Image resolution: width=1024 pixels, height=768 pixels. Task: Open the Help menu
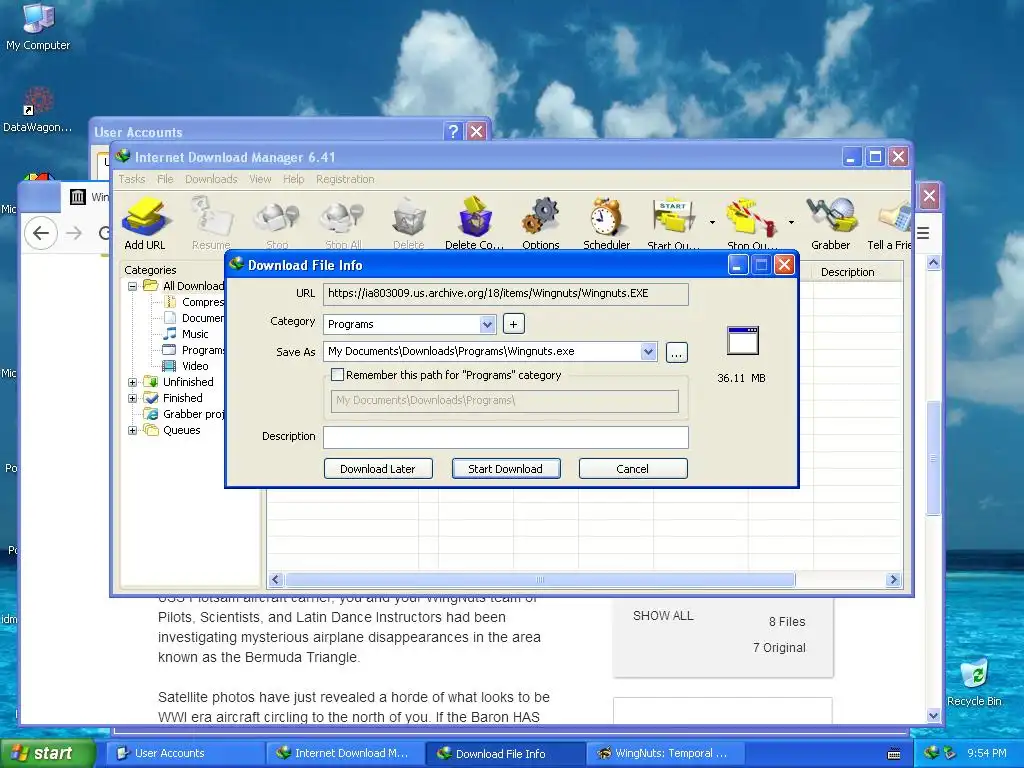pyautogui.click(x=293, y=179)
